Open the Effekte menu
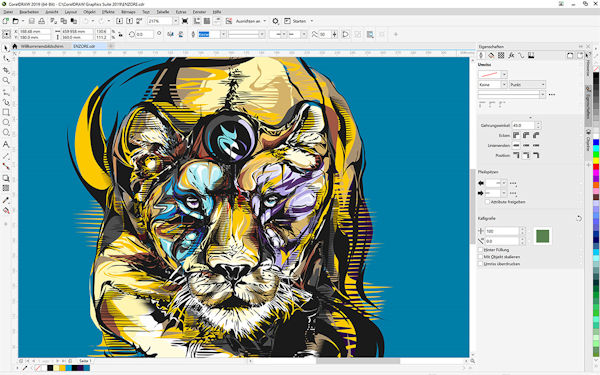This screenshot has width=600, height=375. pyautogui.click(x=108, y=12)
